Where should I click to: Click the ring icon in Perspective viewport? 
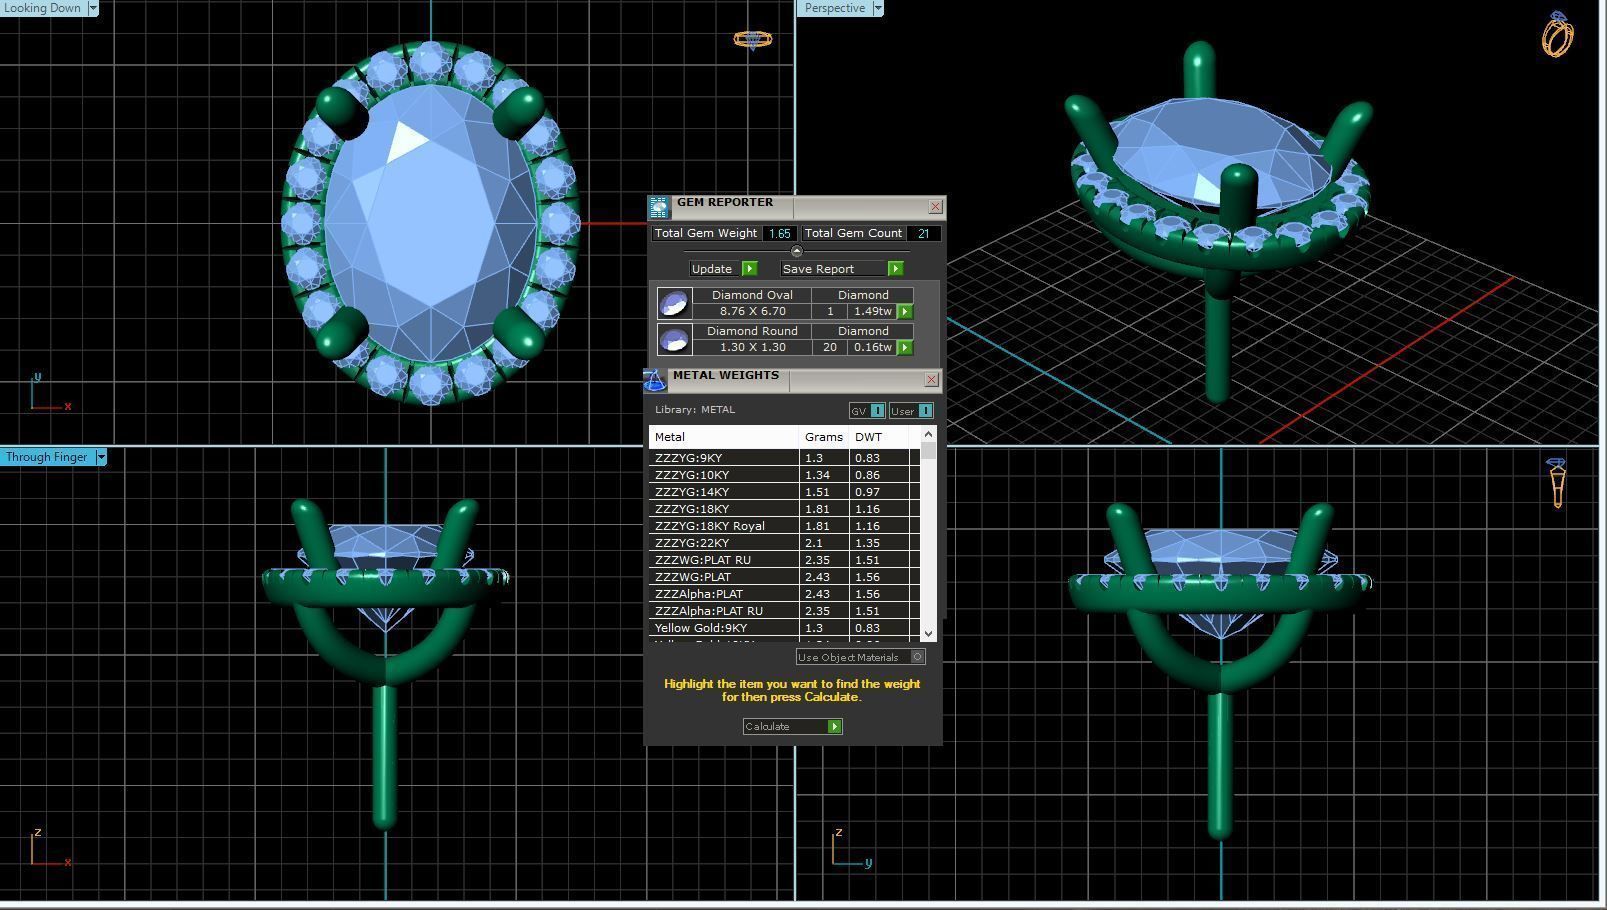click(x=1557, y=34)
